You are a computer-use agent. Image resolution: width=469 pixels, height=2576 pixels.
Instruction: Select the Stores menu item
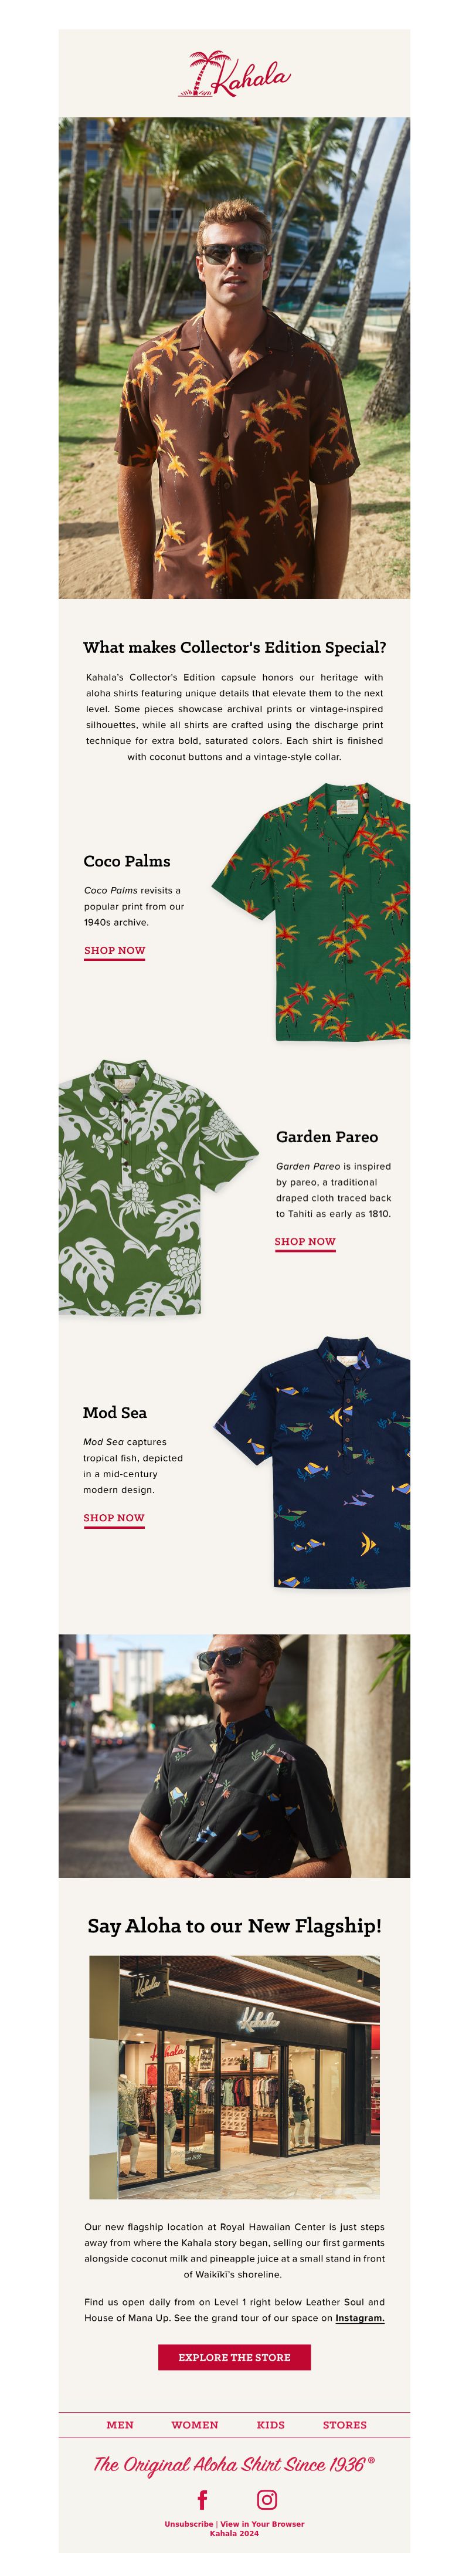345,2425
